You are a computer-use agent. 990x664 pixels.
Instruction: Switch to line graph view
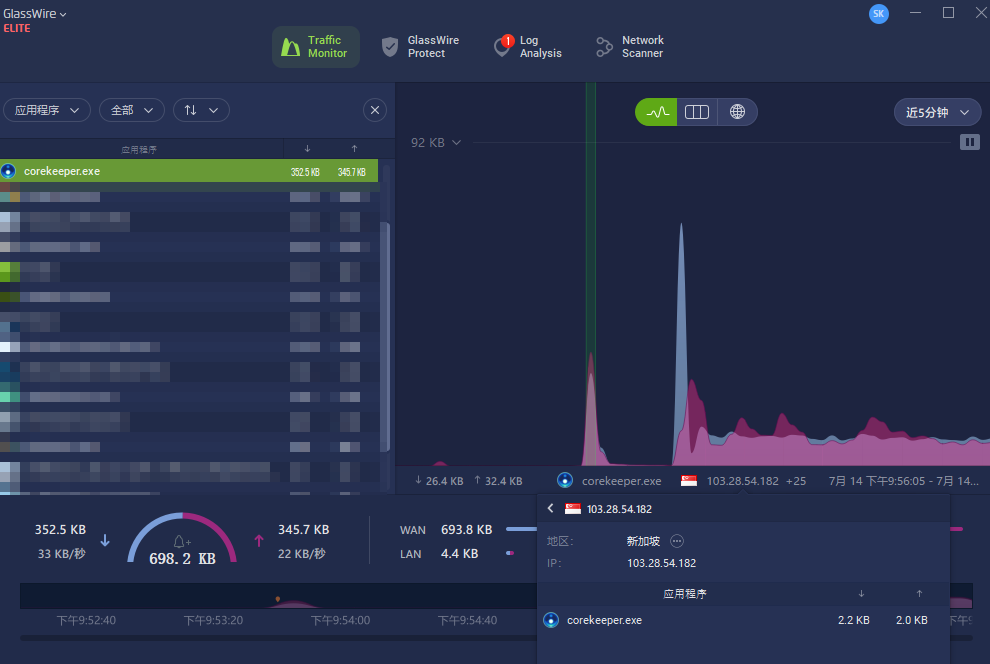[656, 112]
